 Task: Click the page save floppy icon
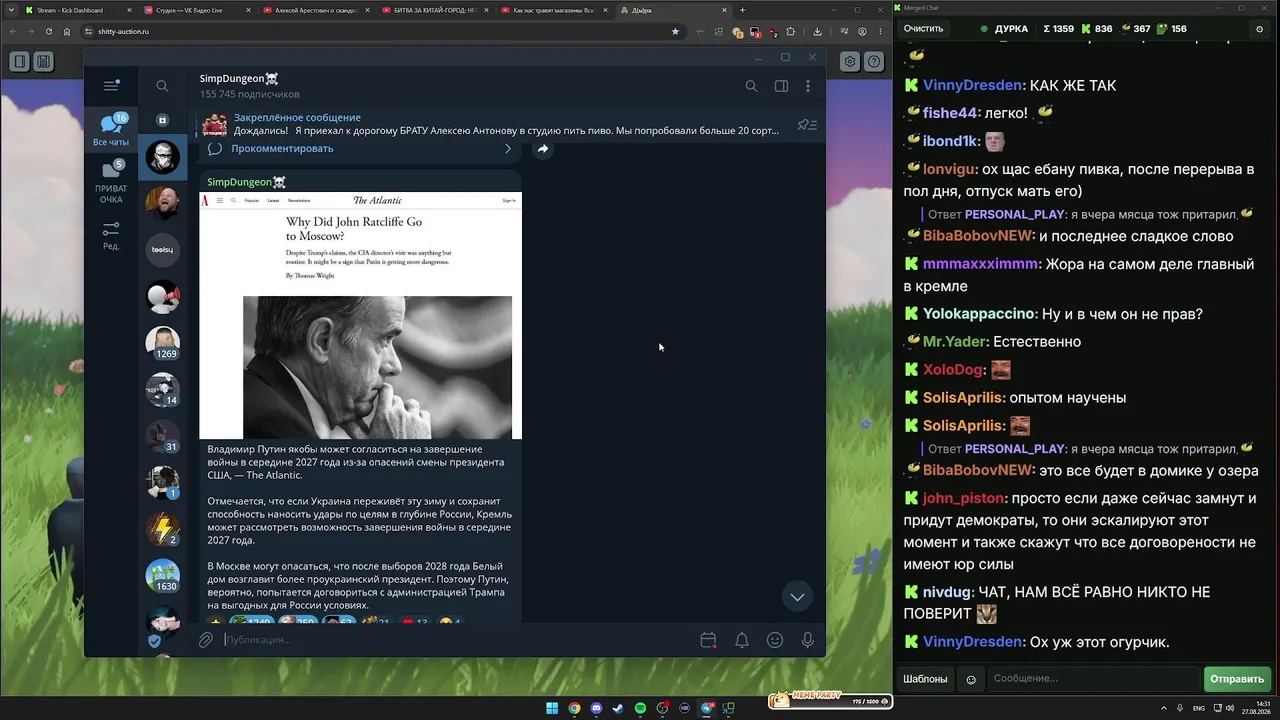tap(43, 61)
